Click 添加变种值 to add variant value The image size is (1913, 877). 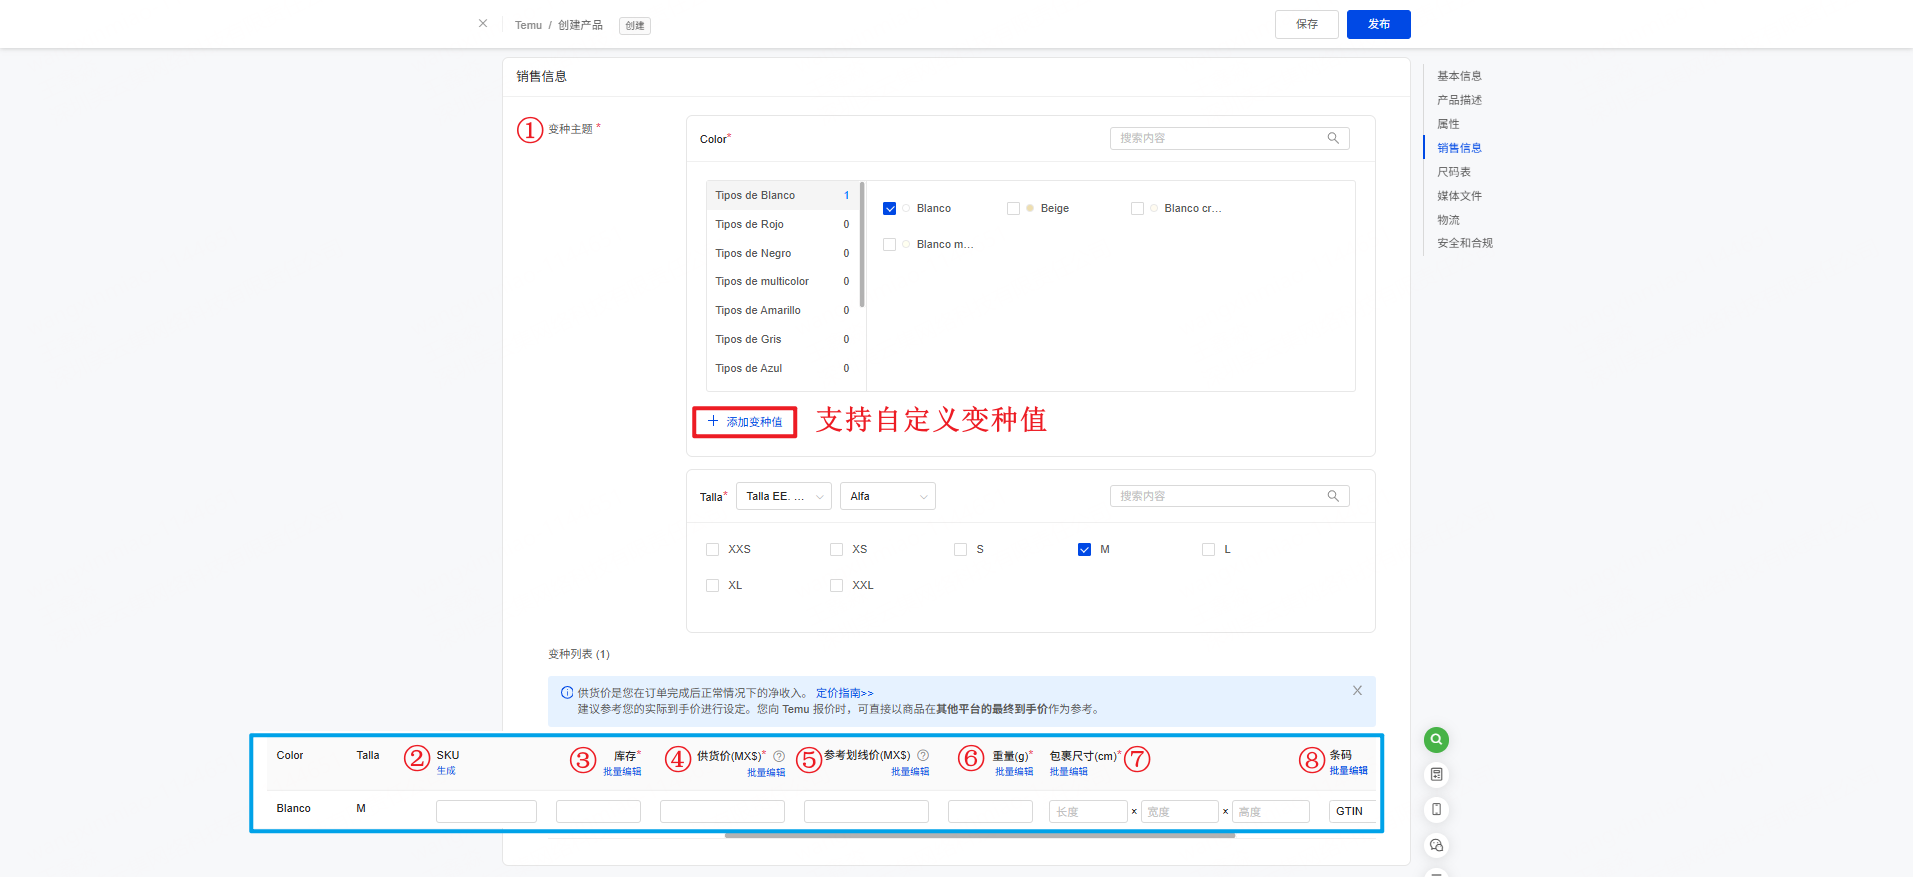(x=745, y=422)
